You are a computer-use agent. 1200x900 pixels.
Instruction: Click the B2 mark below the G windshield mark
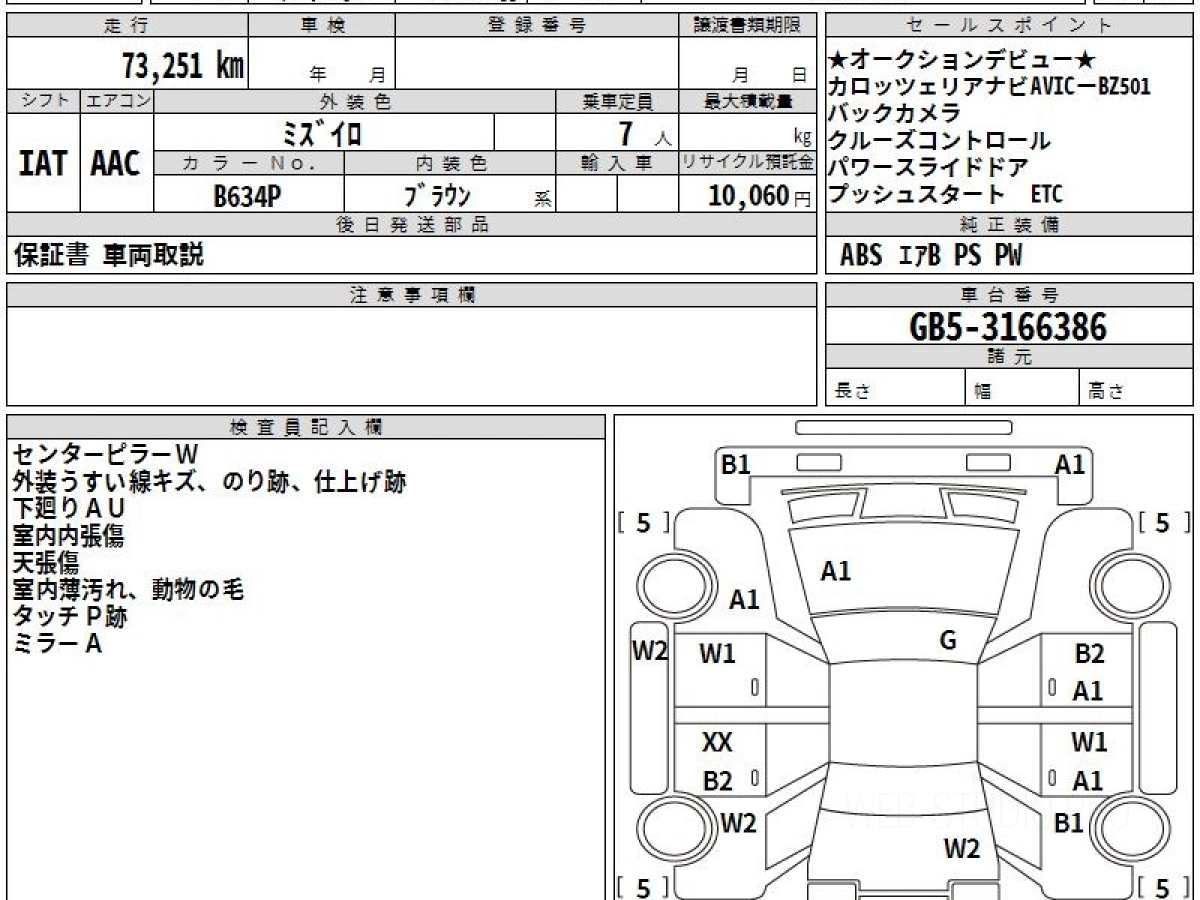[1089, 655]
